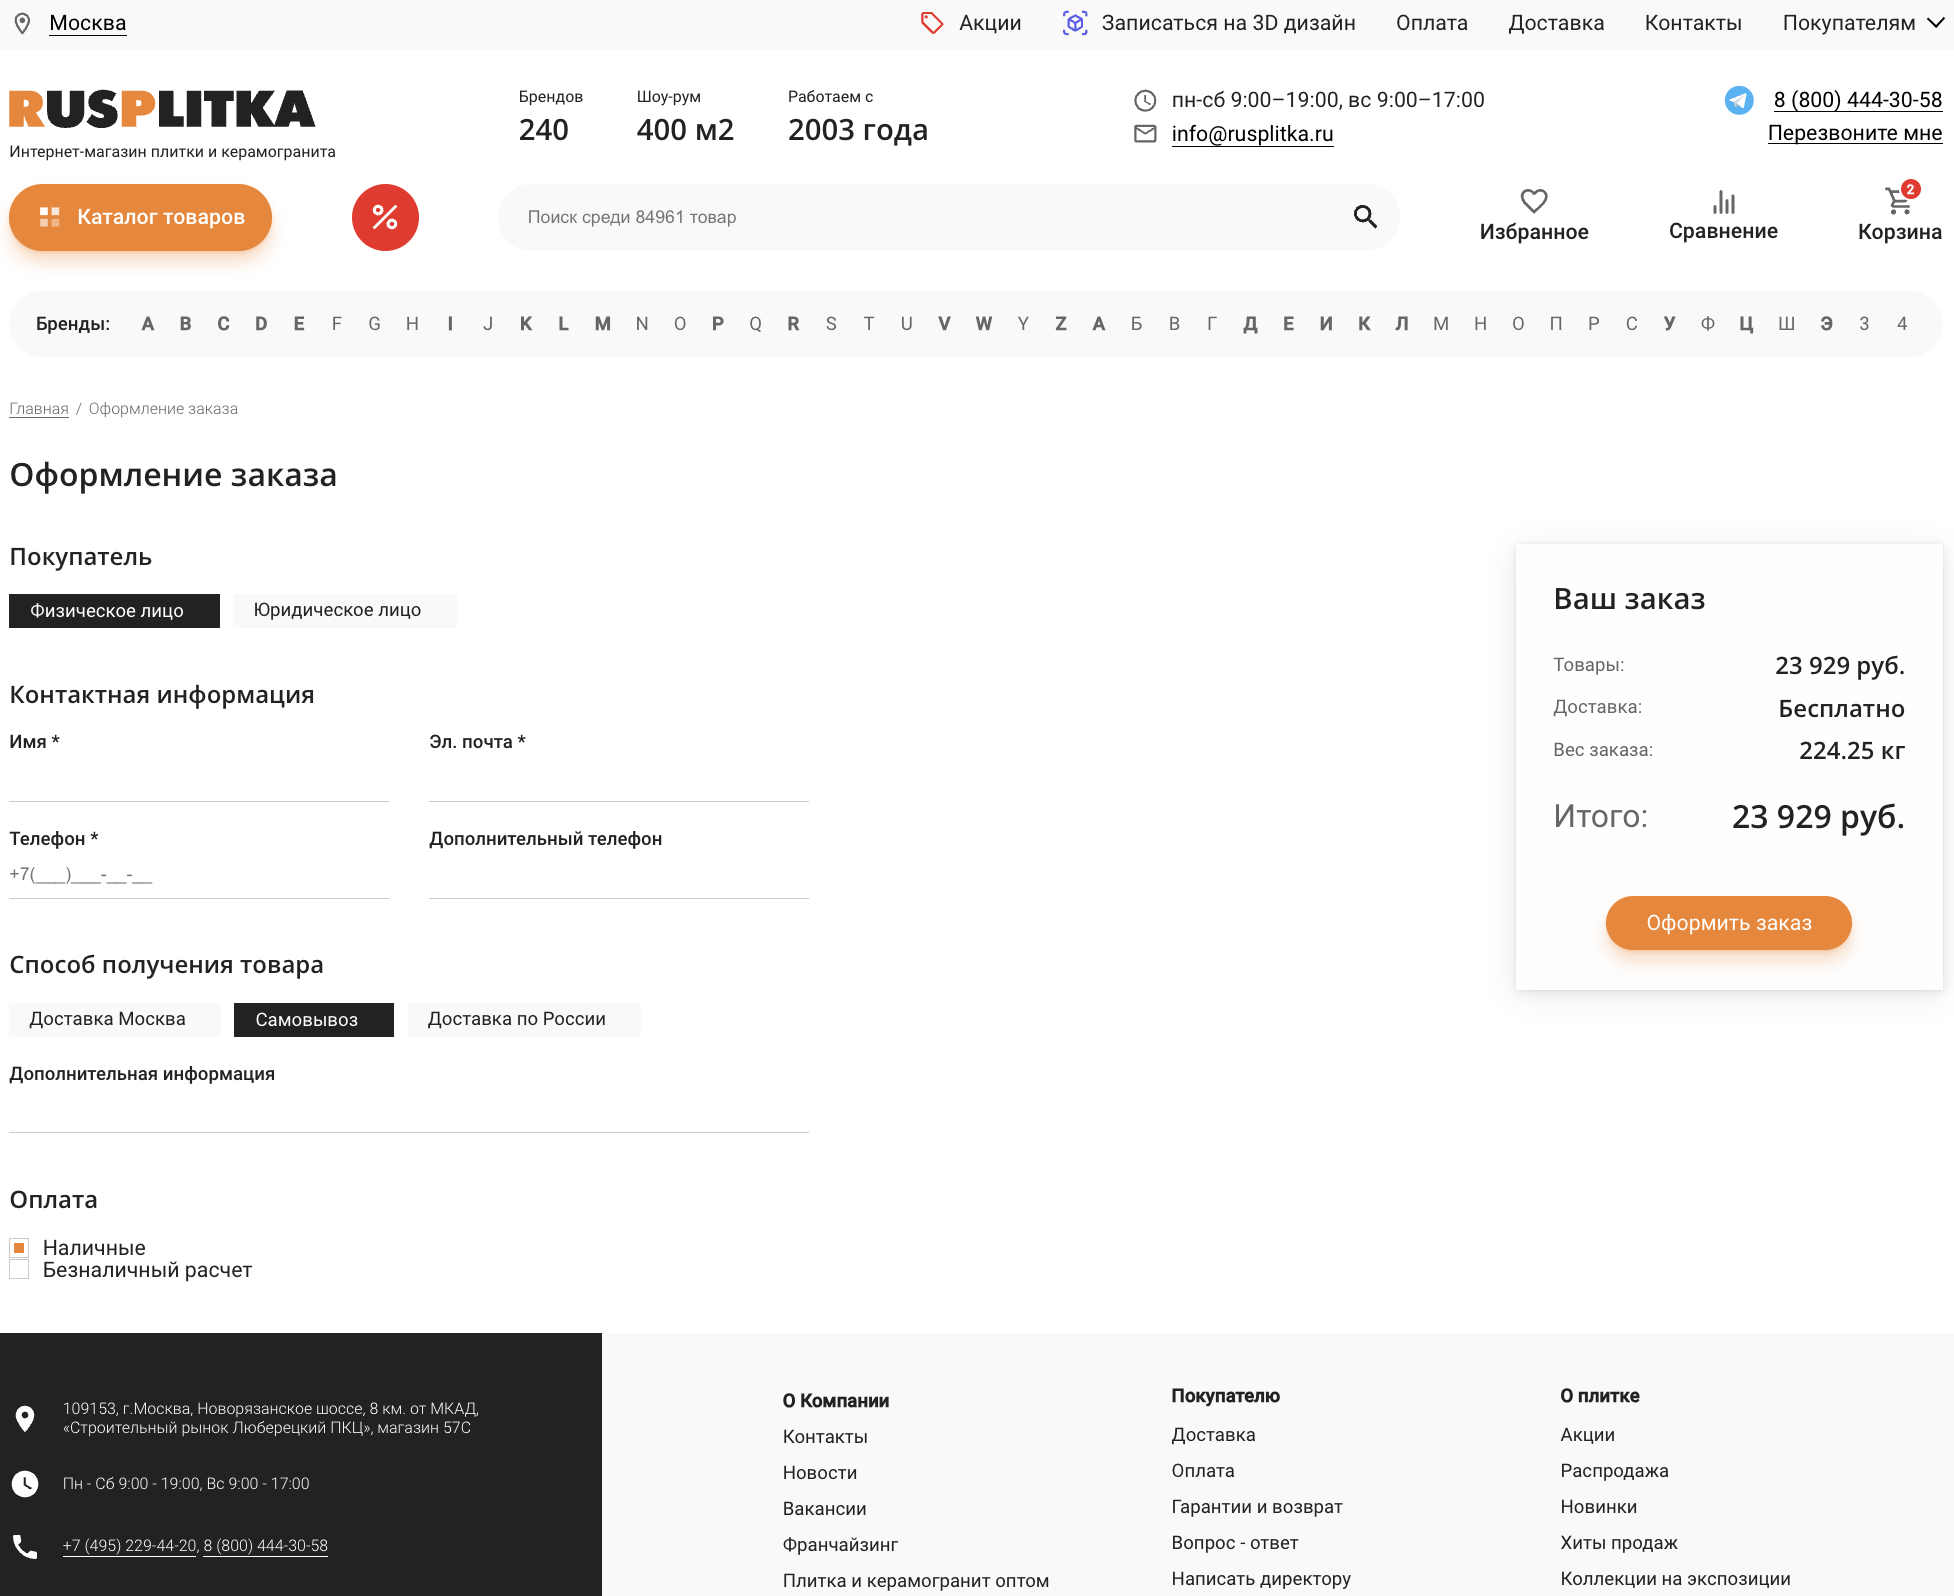The height and width of the screenshot is (1596, 1954).
Task: Click the location pin icon beside Москва
Action: coord(22,23)
